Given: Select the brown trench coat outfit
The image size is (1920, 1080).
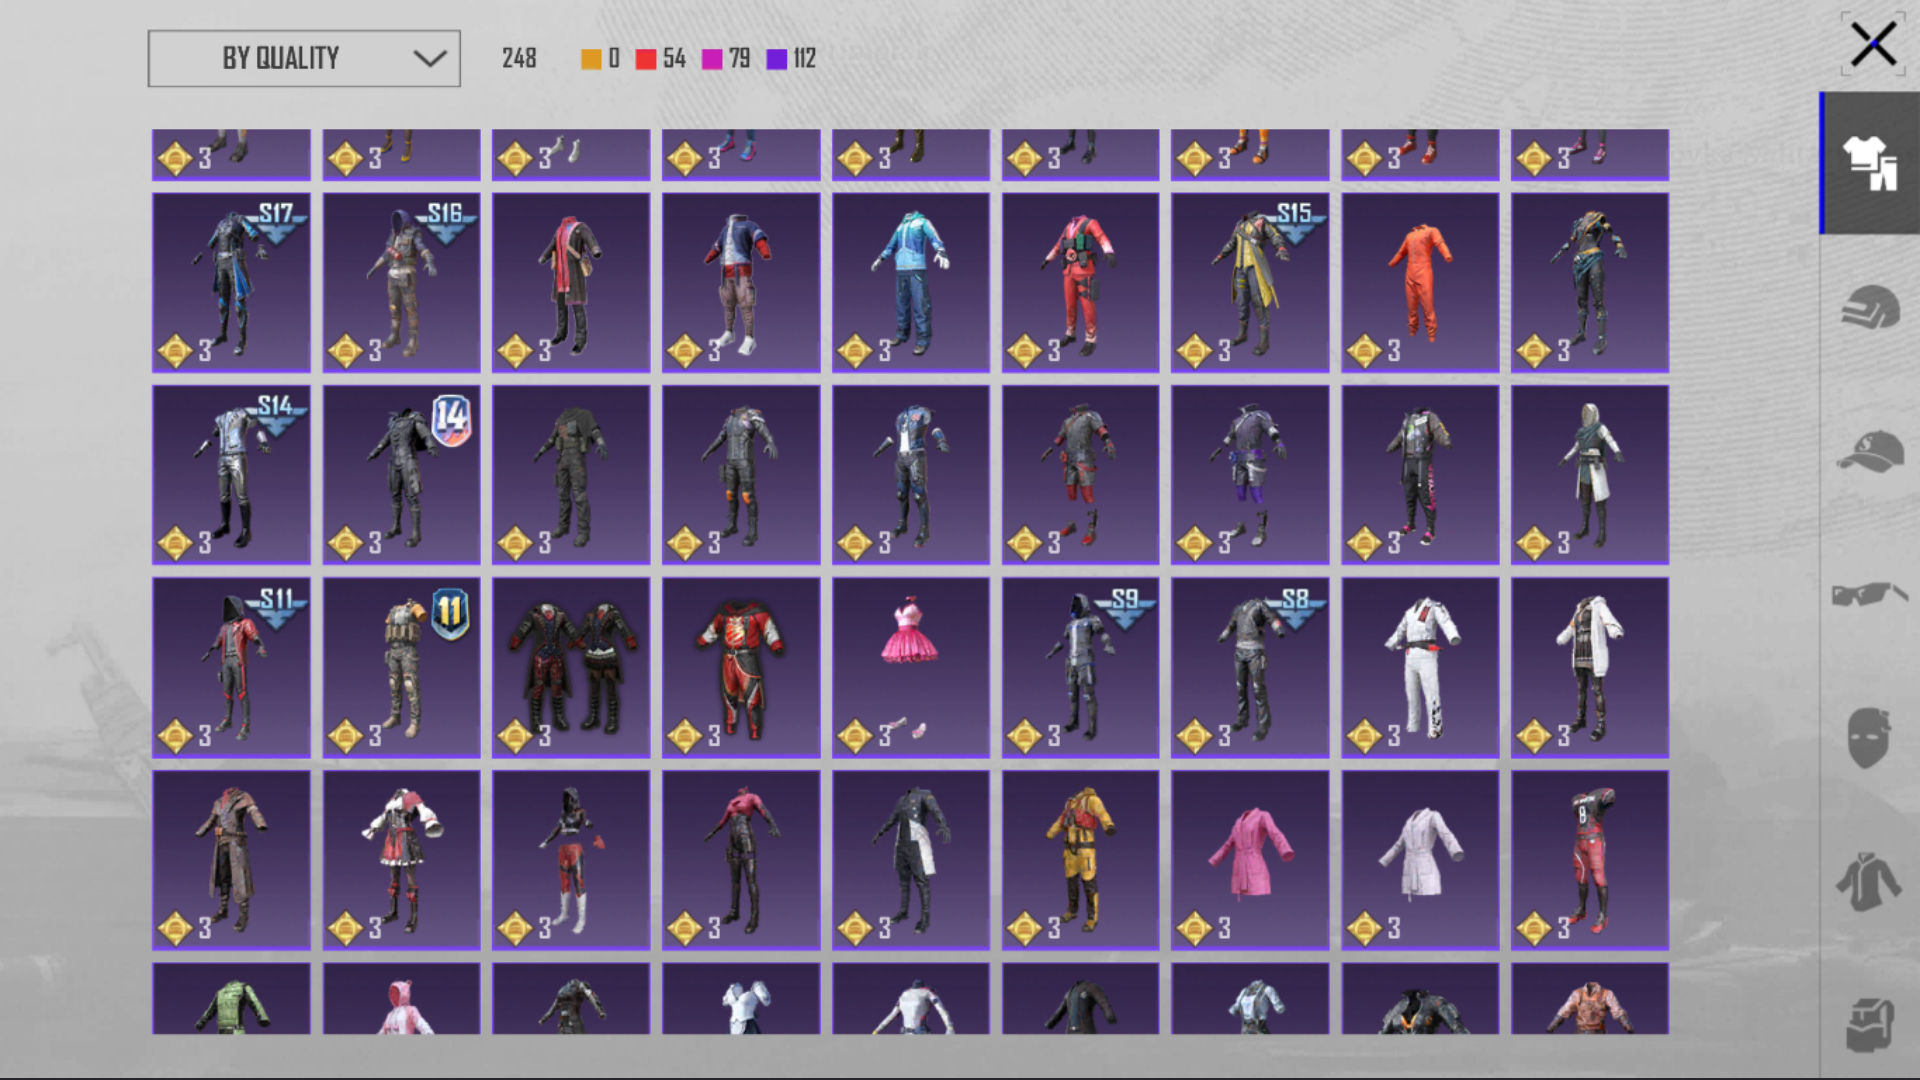Looking at the screenshot, I should [x=231, y=860].
